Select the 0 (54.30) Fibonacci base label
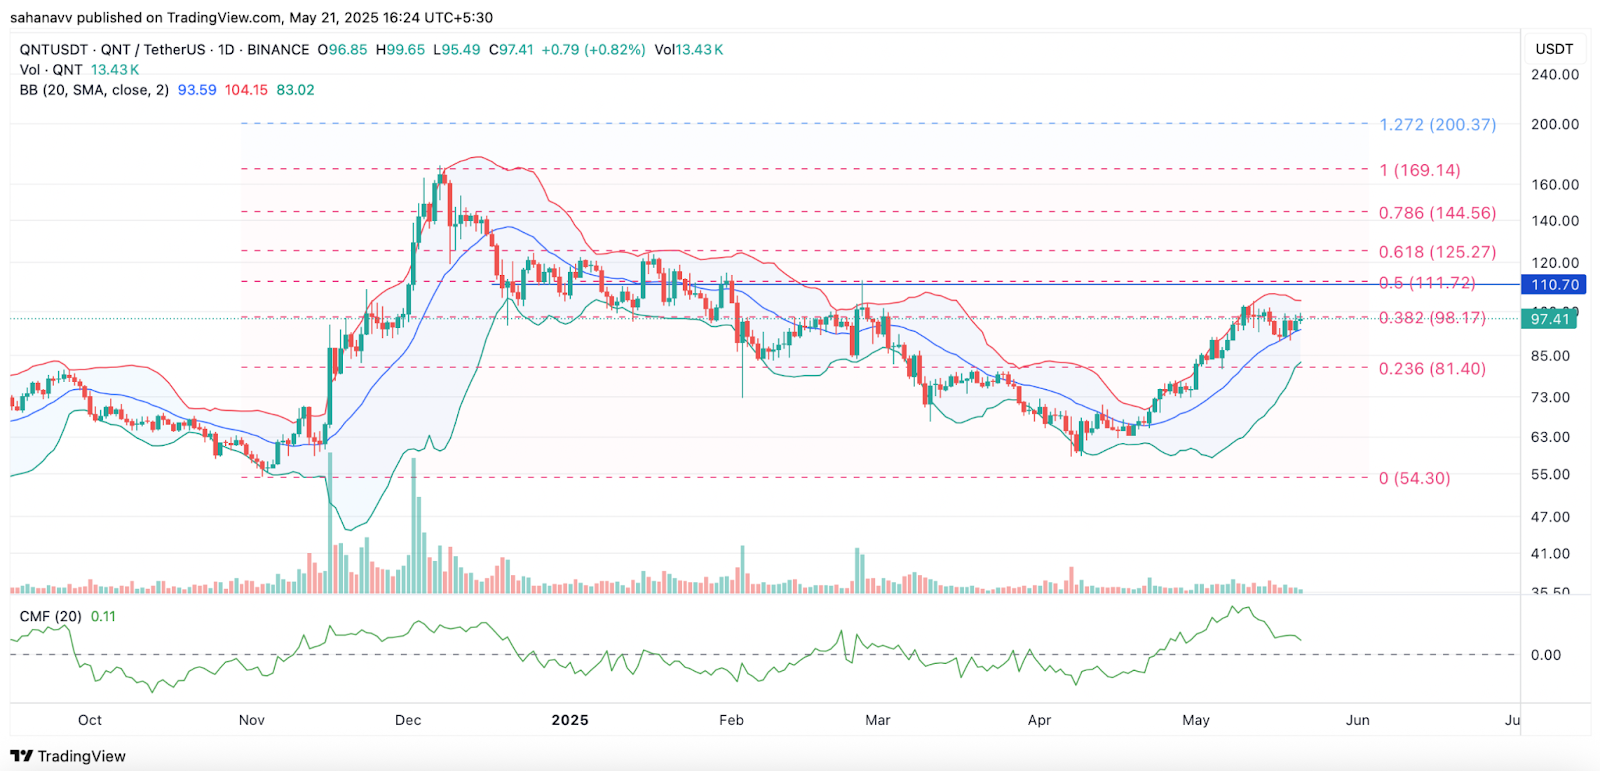1600x771 pixels. [1414, 478]
